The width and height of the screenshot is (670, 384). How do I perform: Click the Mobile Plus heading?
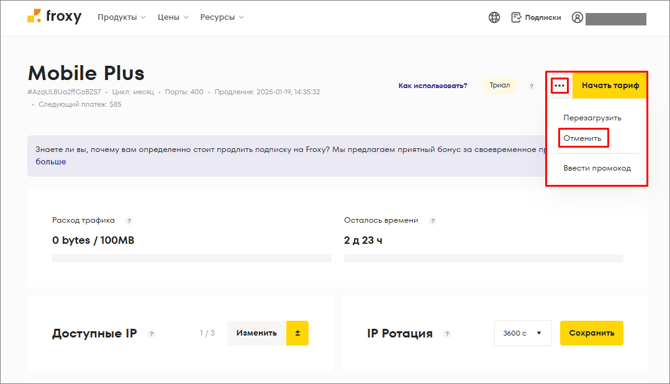click(86, 73)
